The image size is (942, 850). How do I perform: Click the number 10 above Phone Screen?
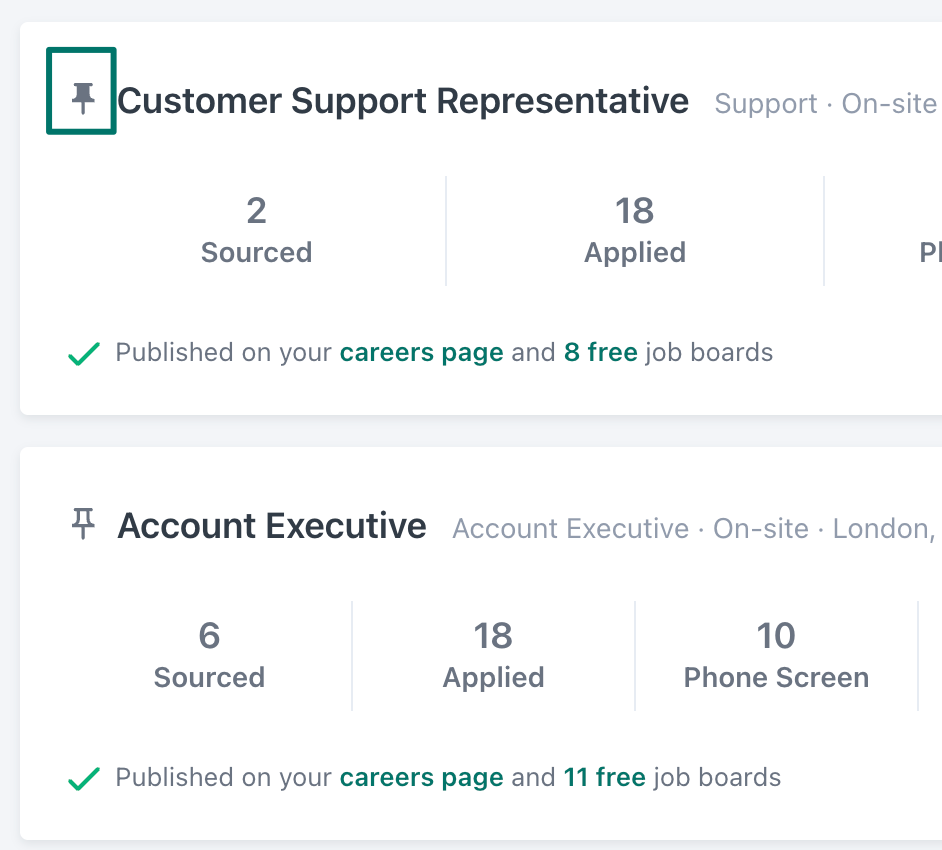coord(776,636)
